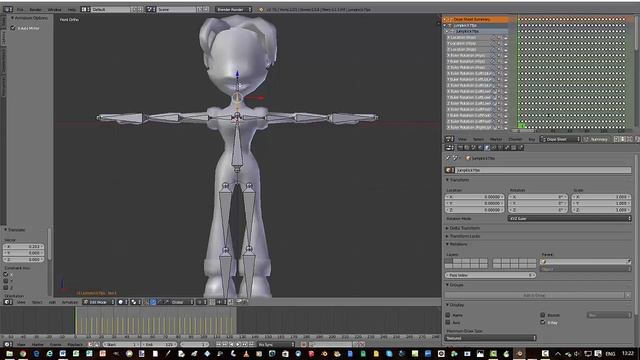The image size is (640, 360).
Task: Open the Properties editor type selector
Action: point(449,148)
